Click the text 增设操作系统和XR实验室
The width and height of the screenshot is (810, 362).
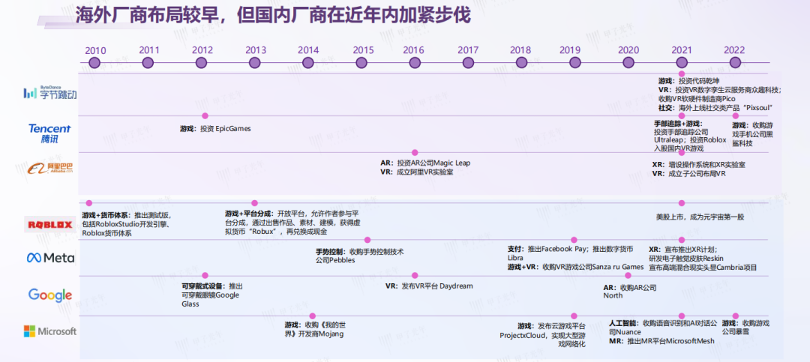tap(707, 165)
